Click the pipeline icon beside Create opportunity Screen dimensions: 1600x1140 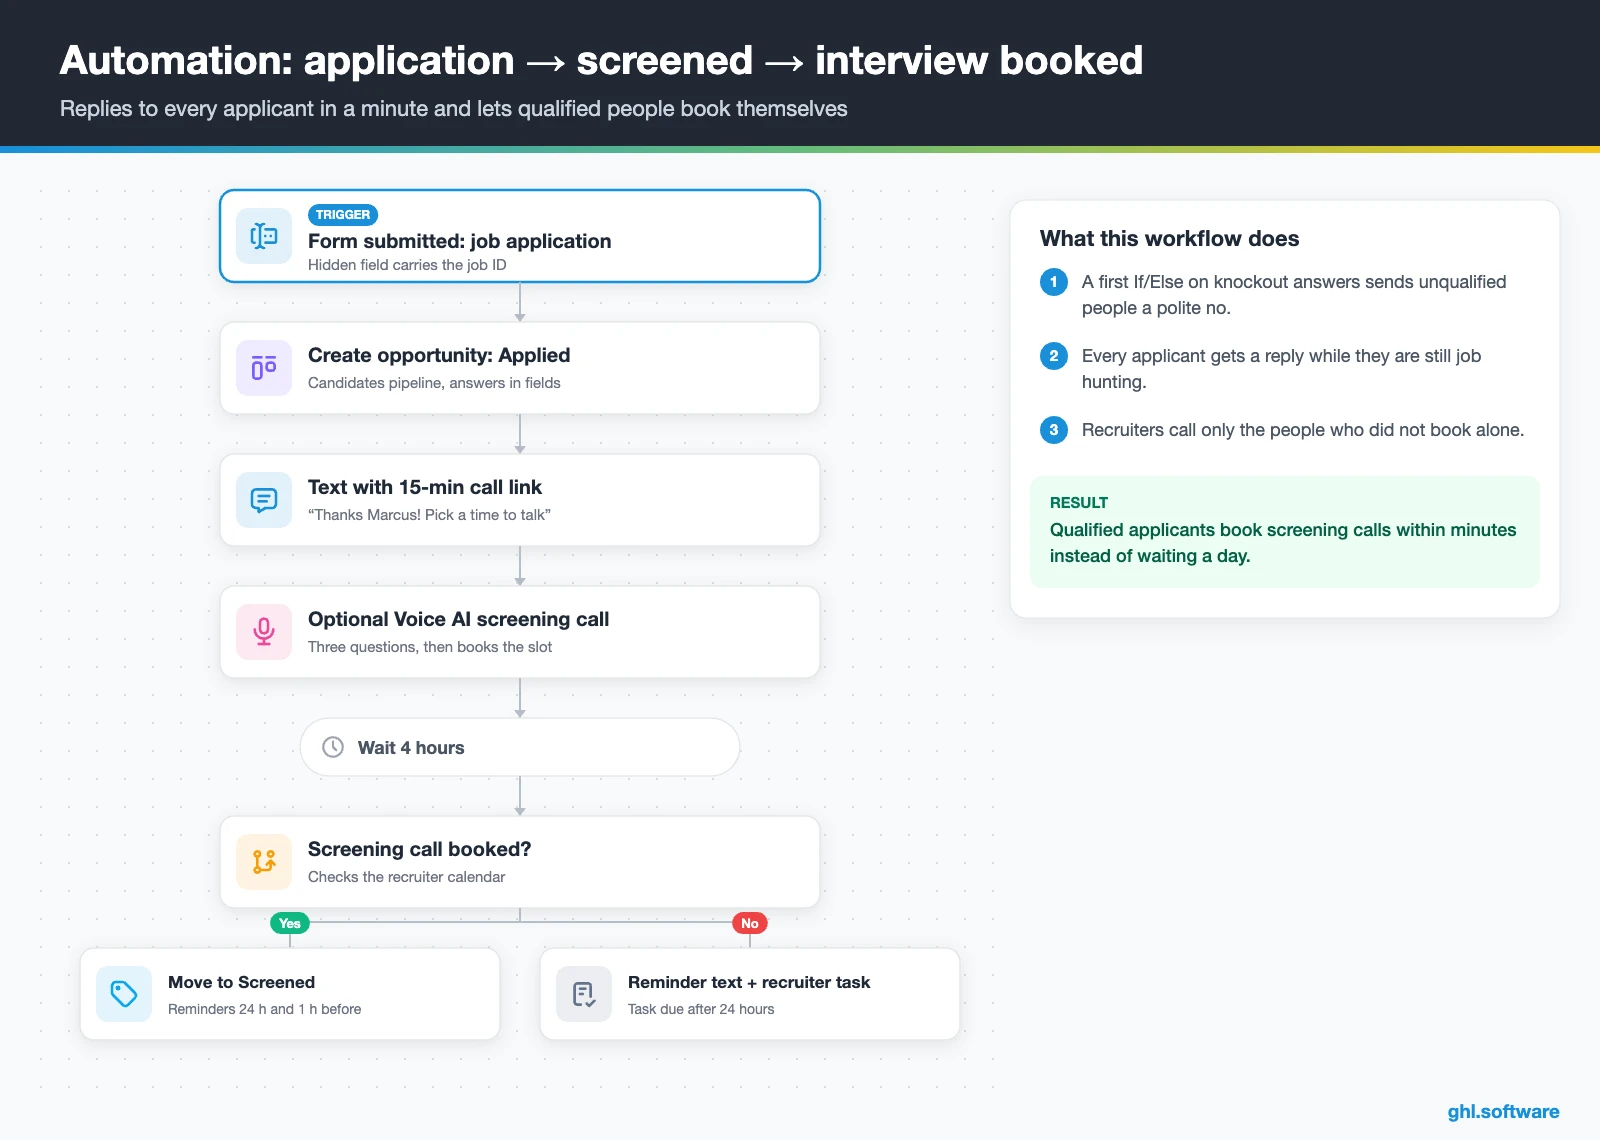point(264,368)
